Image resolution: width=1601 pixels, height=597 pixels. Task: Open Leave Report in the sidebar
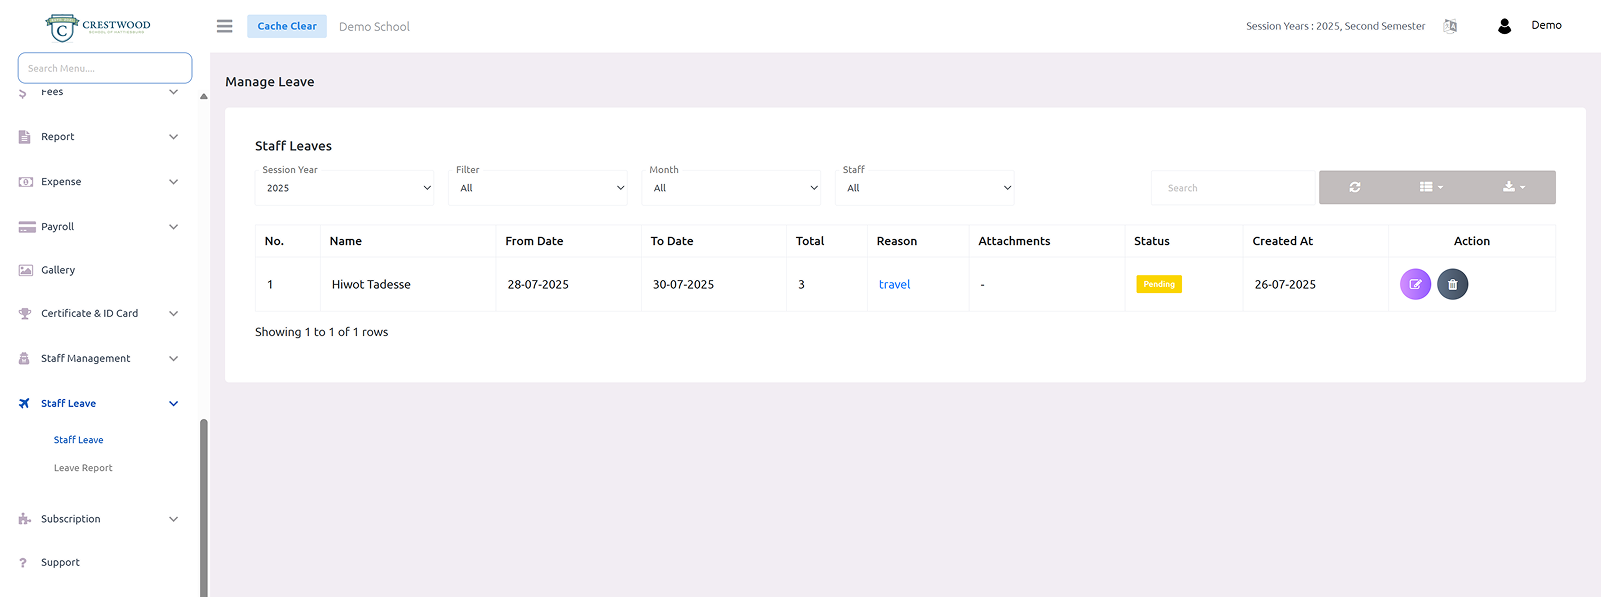(83, 468)
